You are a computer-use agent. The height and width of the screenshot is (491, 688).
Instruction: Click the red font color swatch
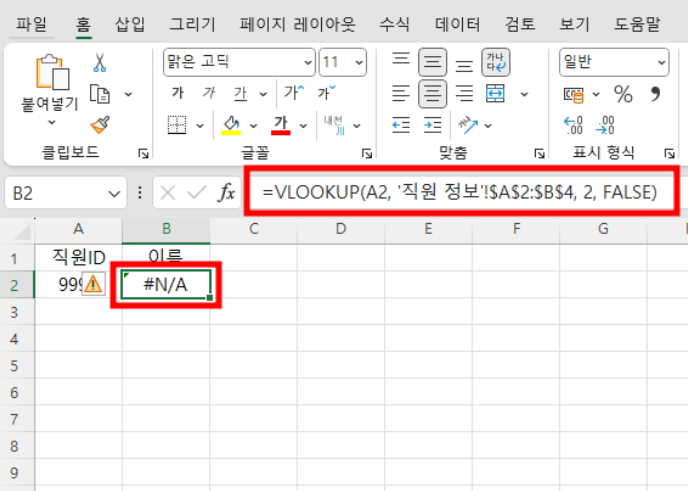click(x=281, y=125)
